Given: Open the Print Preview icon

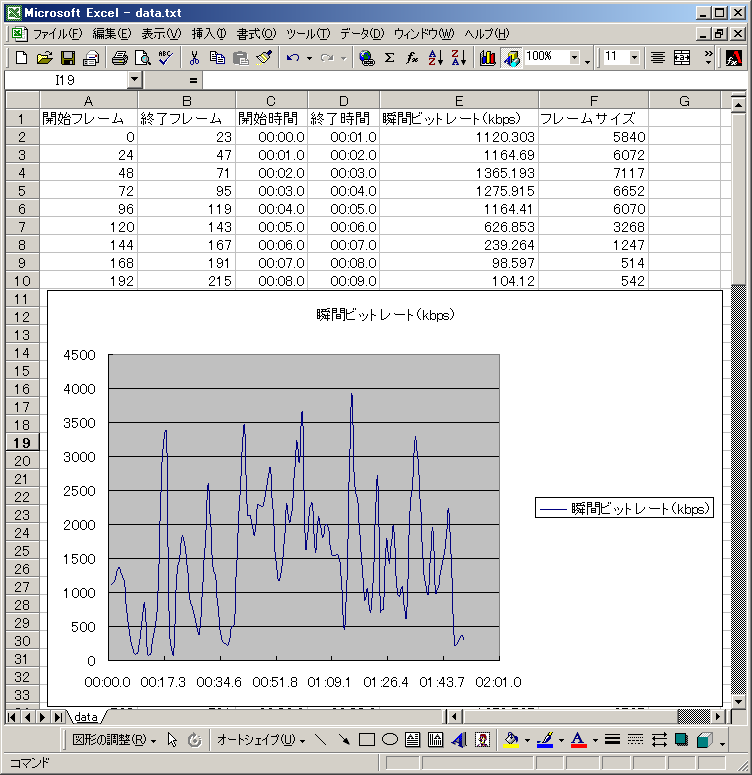Looking at the screenshot, I should pyautogui.click(x=141, y=58).
